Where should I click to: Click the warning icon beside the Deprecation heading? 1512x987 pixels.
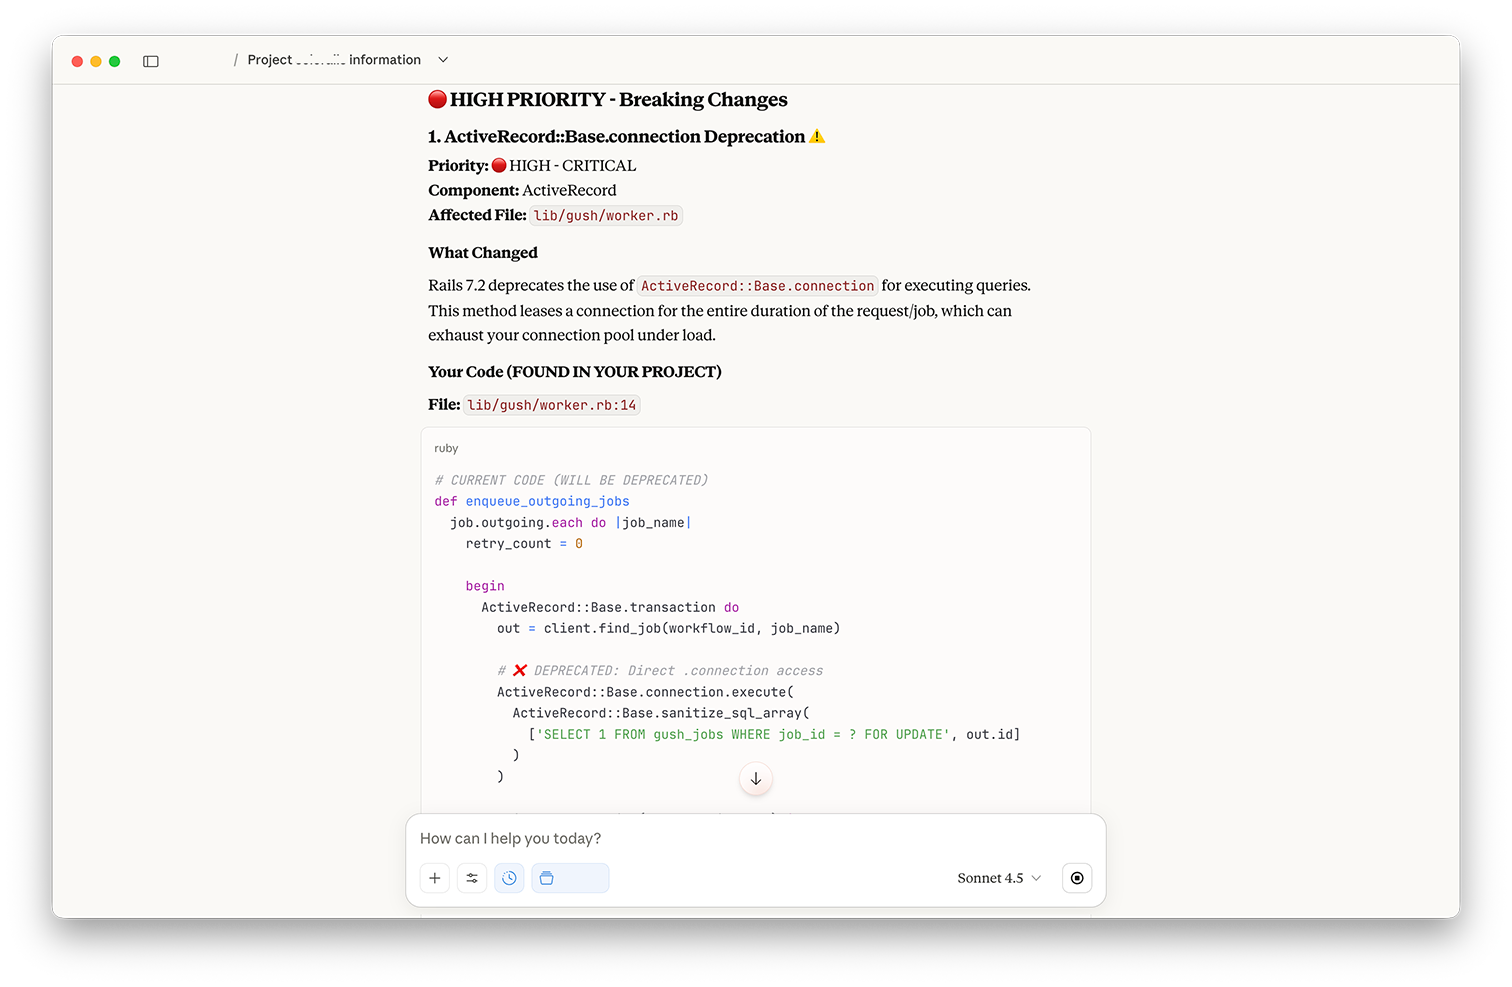coord(817,137)
